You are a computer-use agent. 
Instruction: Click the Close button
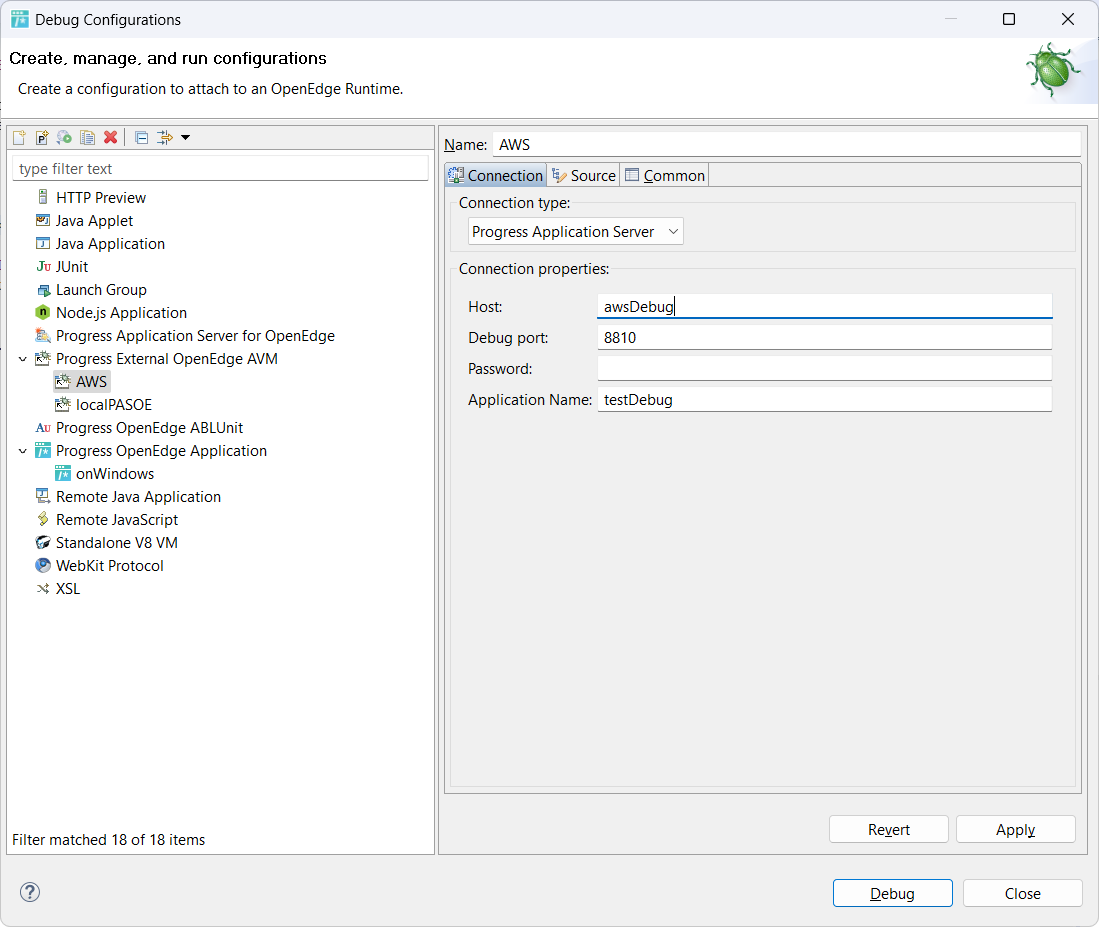coord(1023,893)
